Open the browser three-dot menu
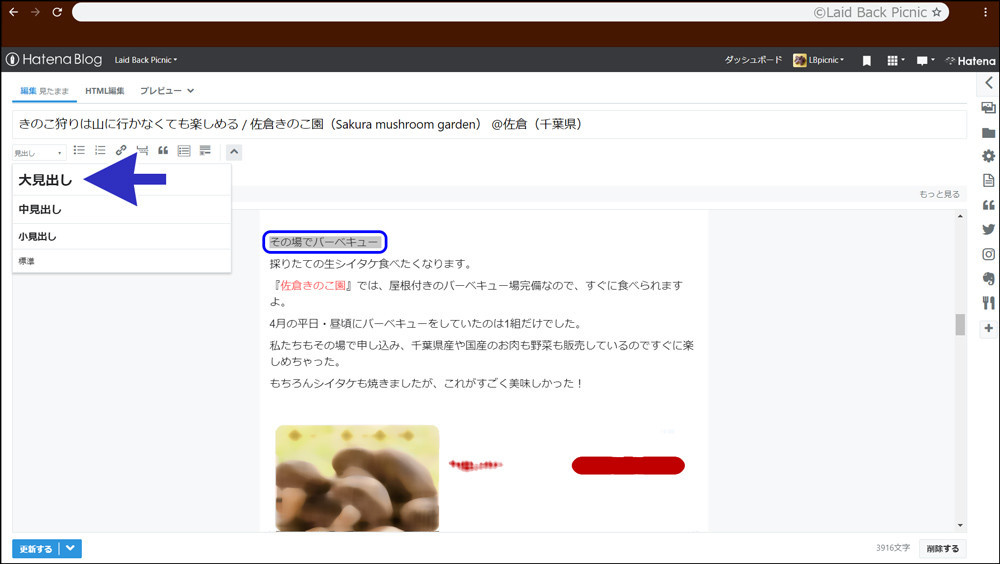Image resolution: width=1000 pixels, height=564 pixels. tap(985, 12)
